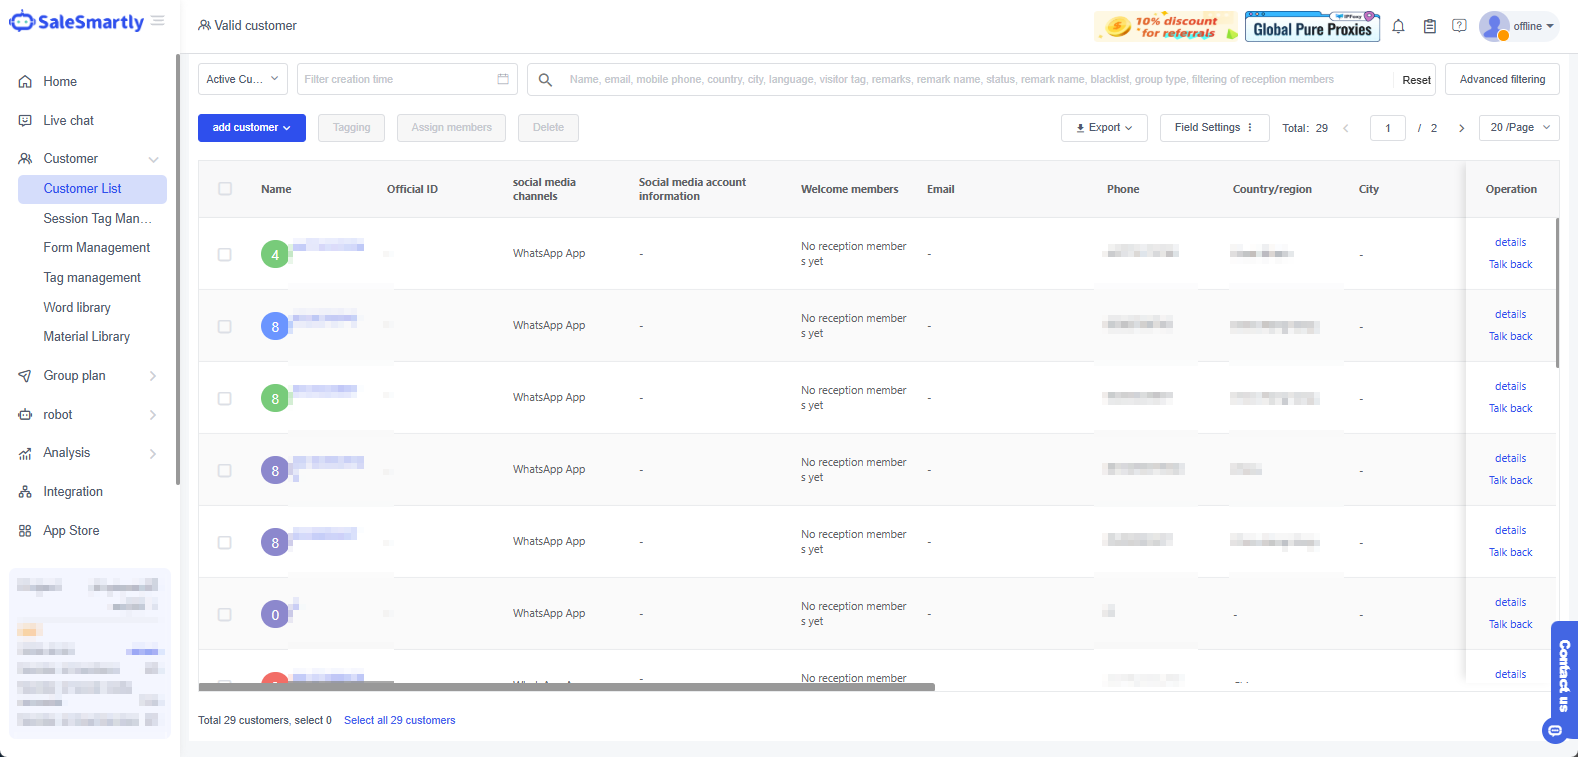Open calendar icon in creation time filter
1578x757 pixels.
click(x=503, y=79)
